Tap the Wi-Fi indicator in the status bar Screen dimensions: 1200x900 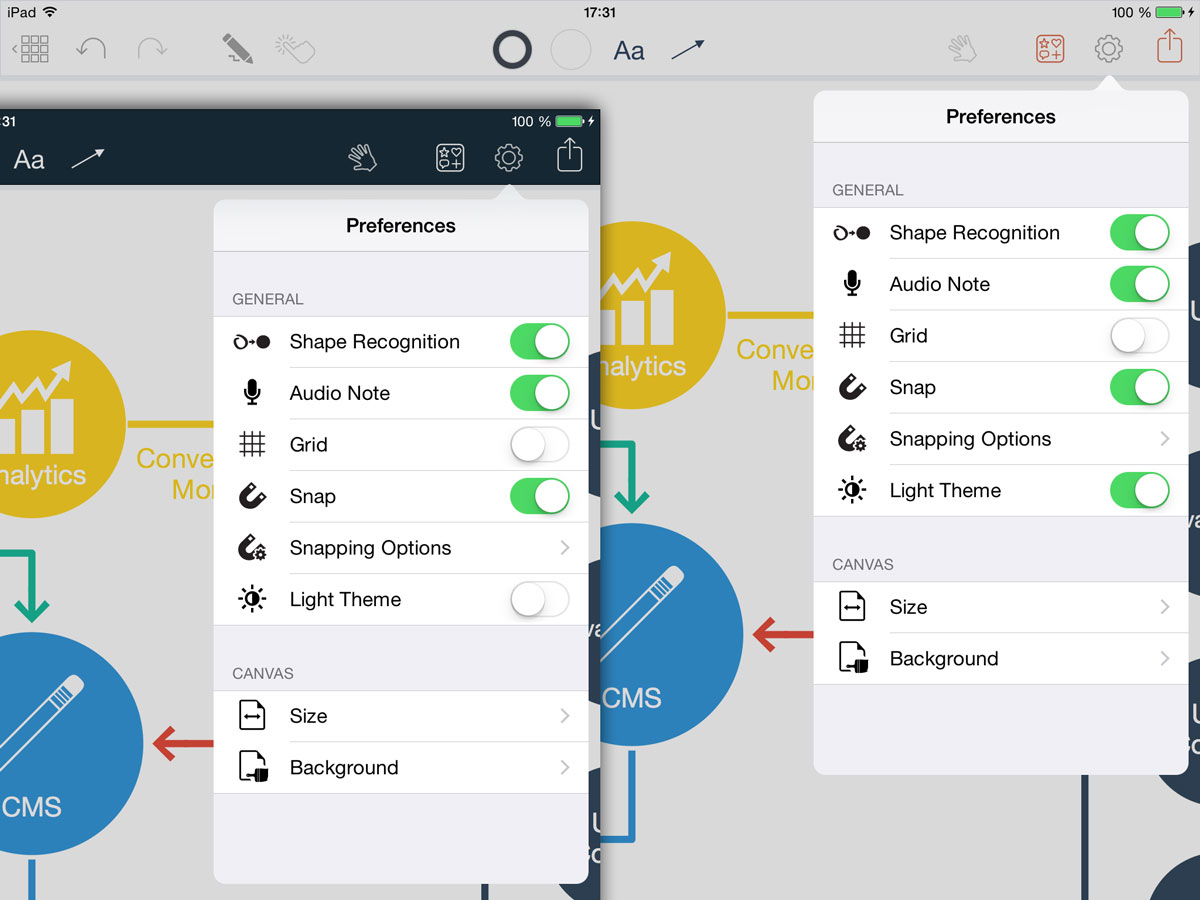[50, 12]
